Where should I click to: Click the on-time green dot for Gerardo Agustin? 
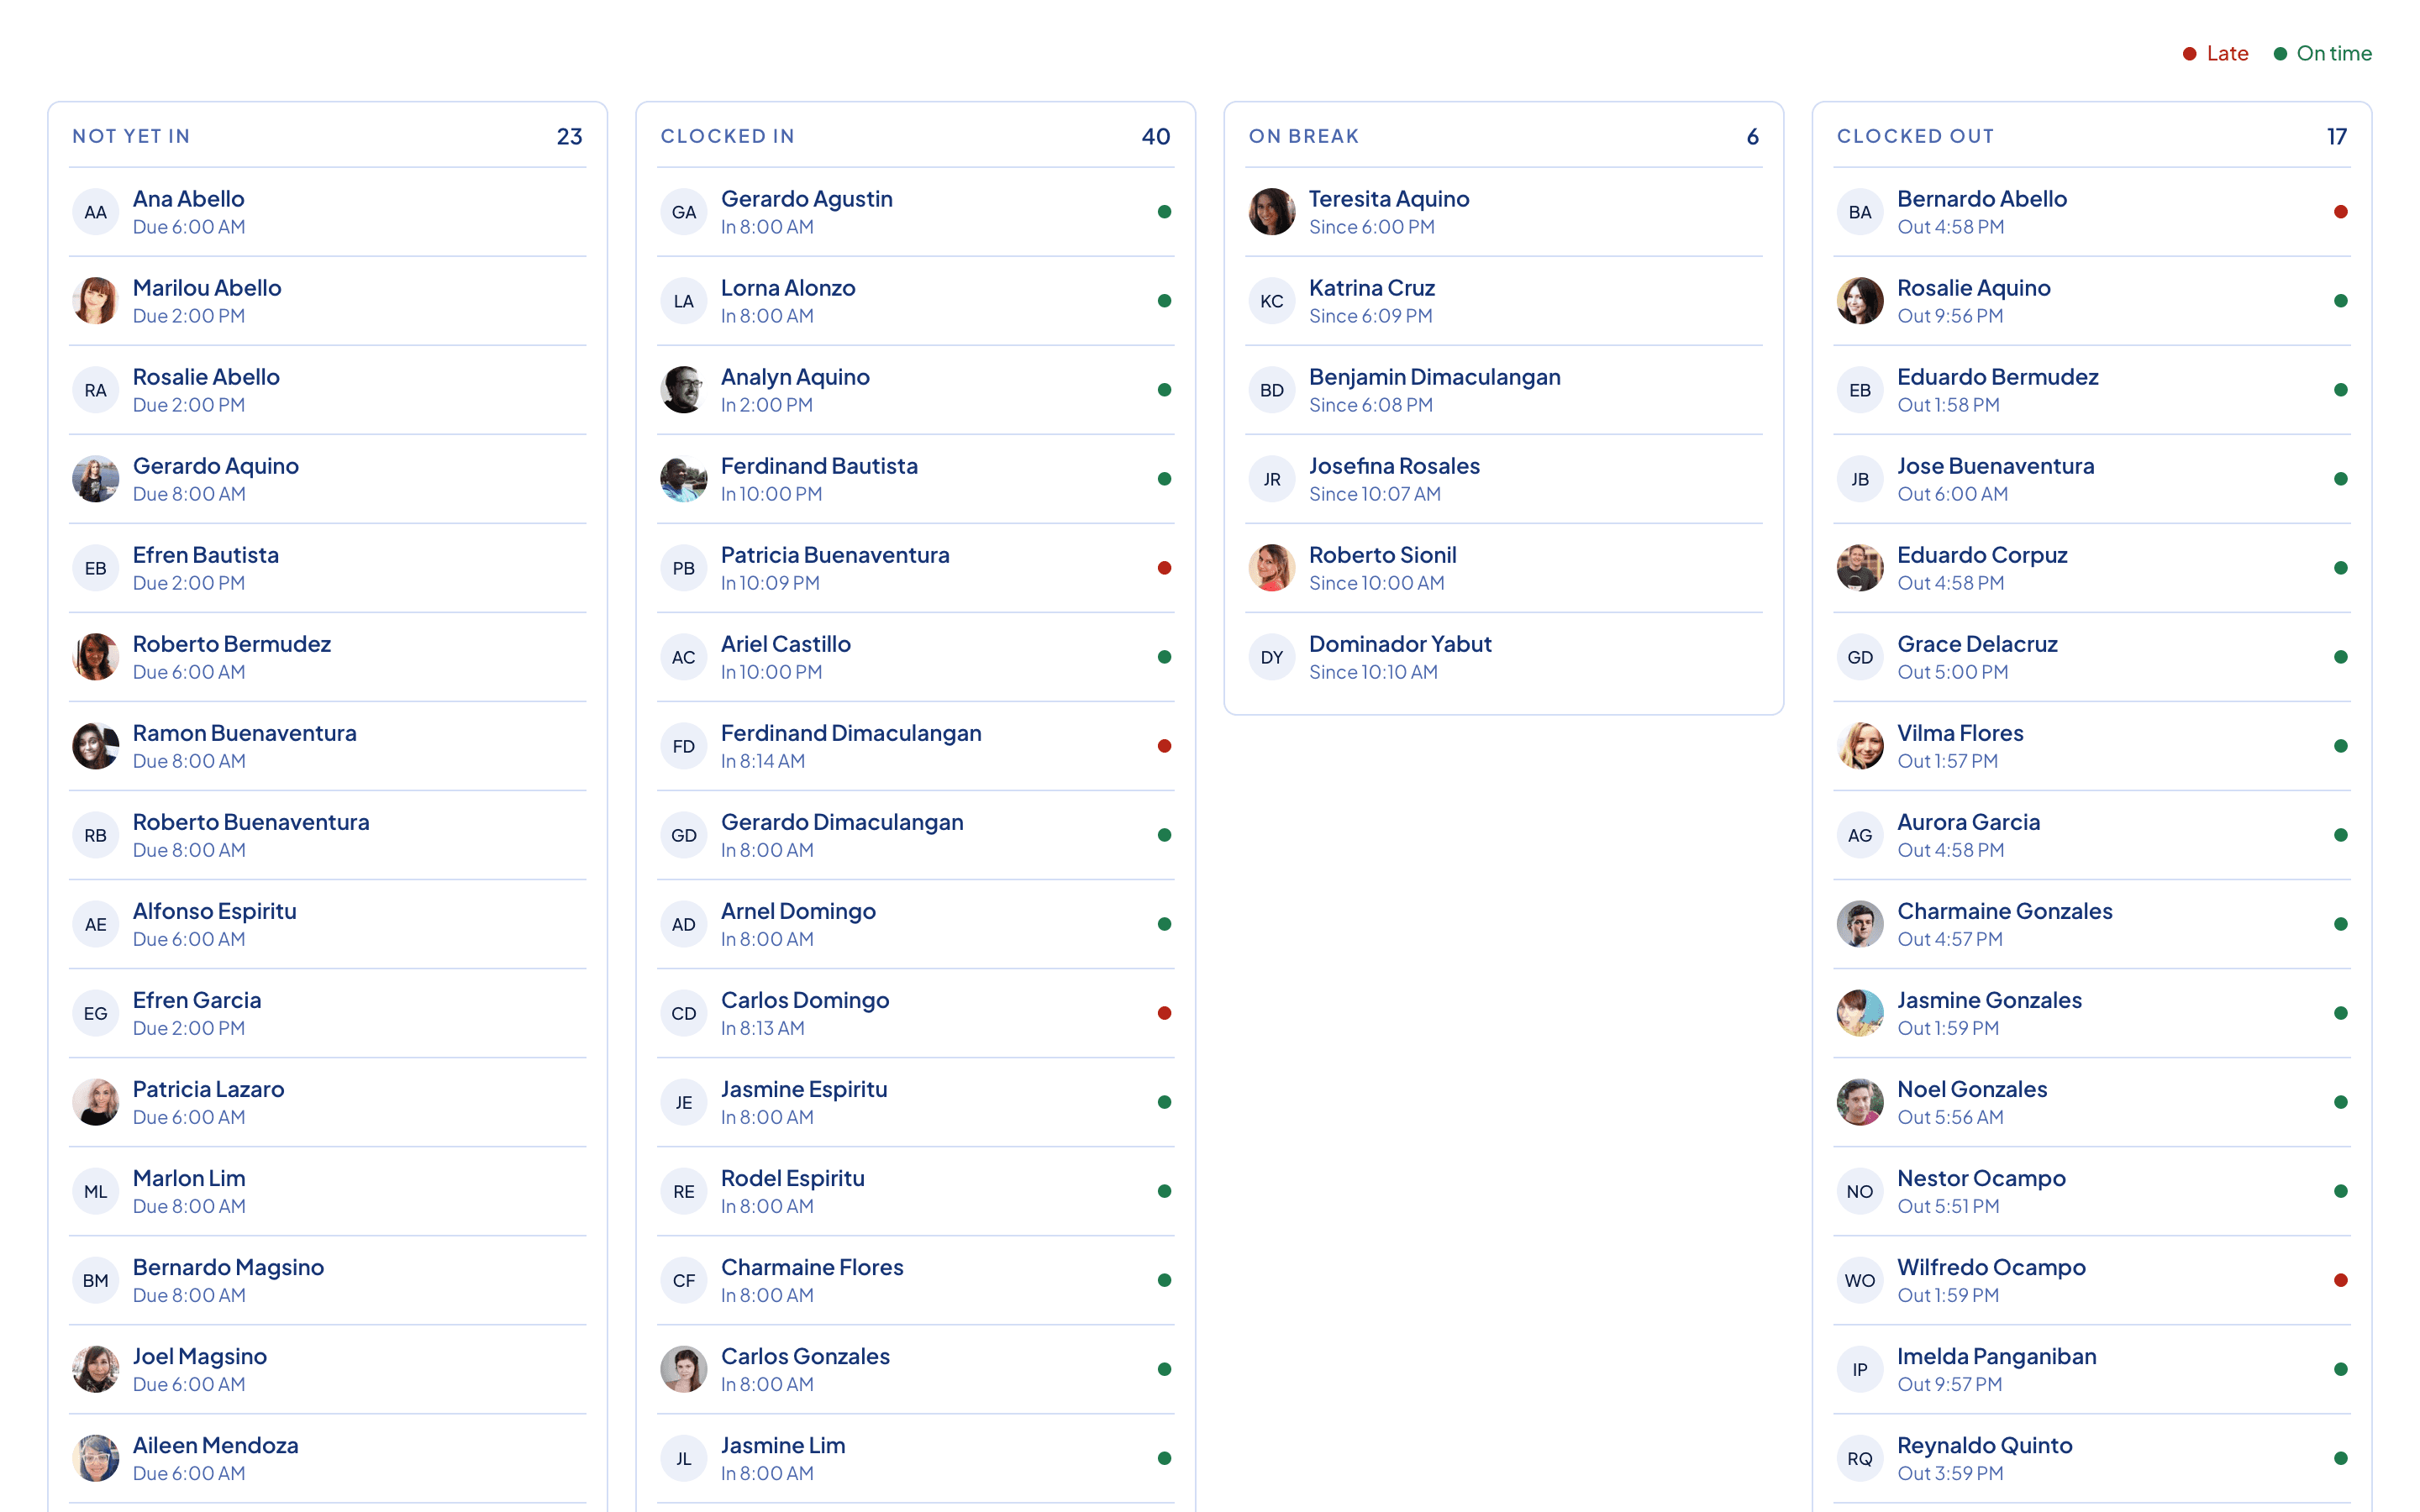tap(1164, 212)
